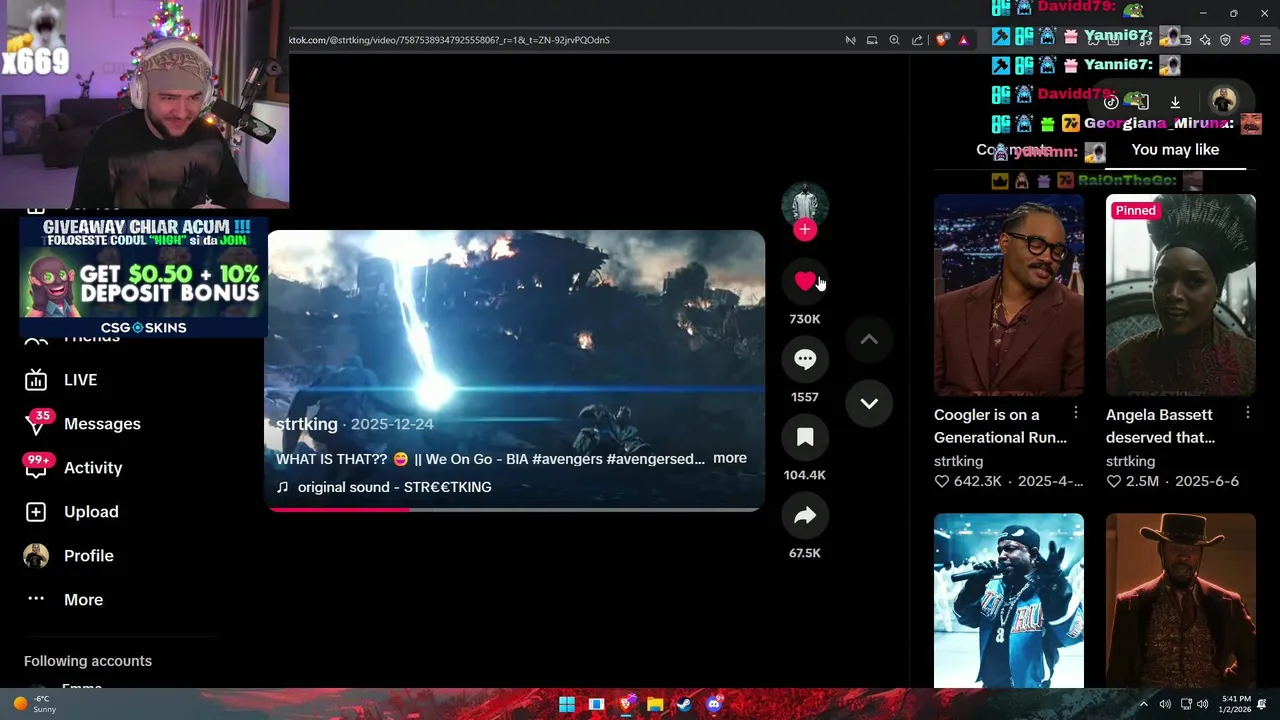Click the zoom magnifier icon in the address bar
1280x720 pixels.
(x=894, y=40)
